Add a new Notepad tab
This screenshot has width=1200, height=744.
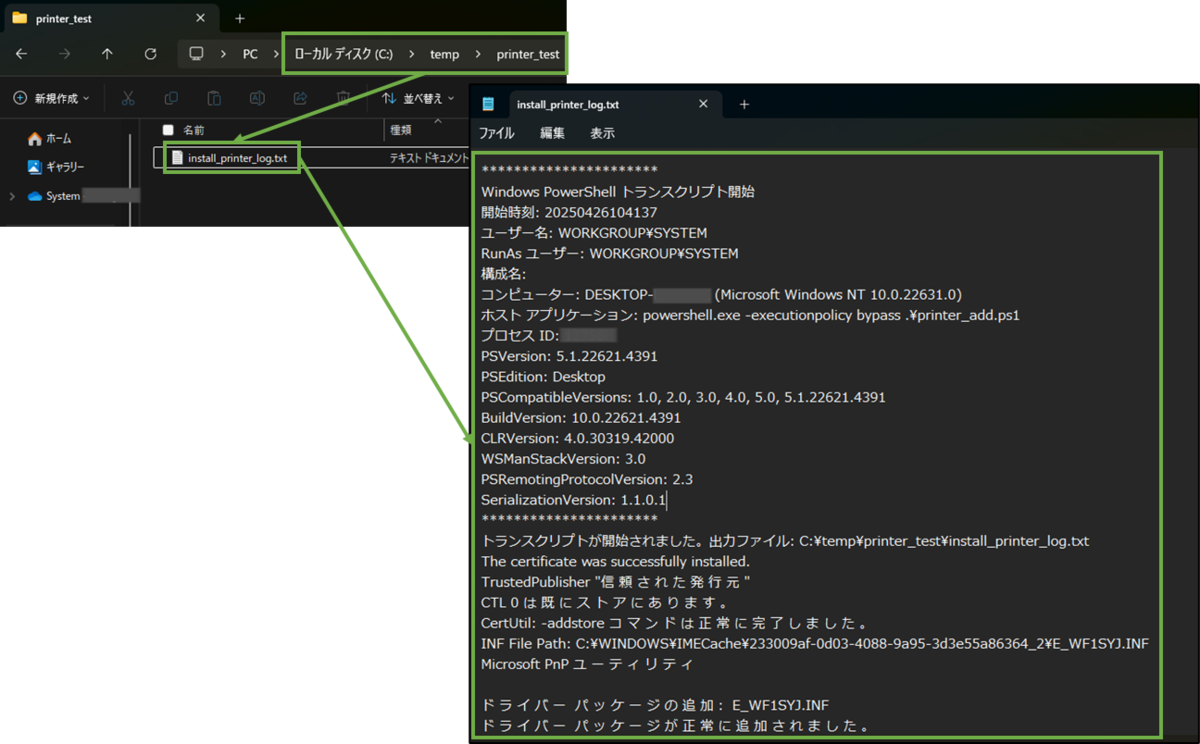pos(744,104)
